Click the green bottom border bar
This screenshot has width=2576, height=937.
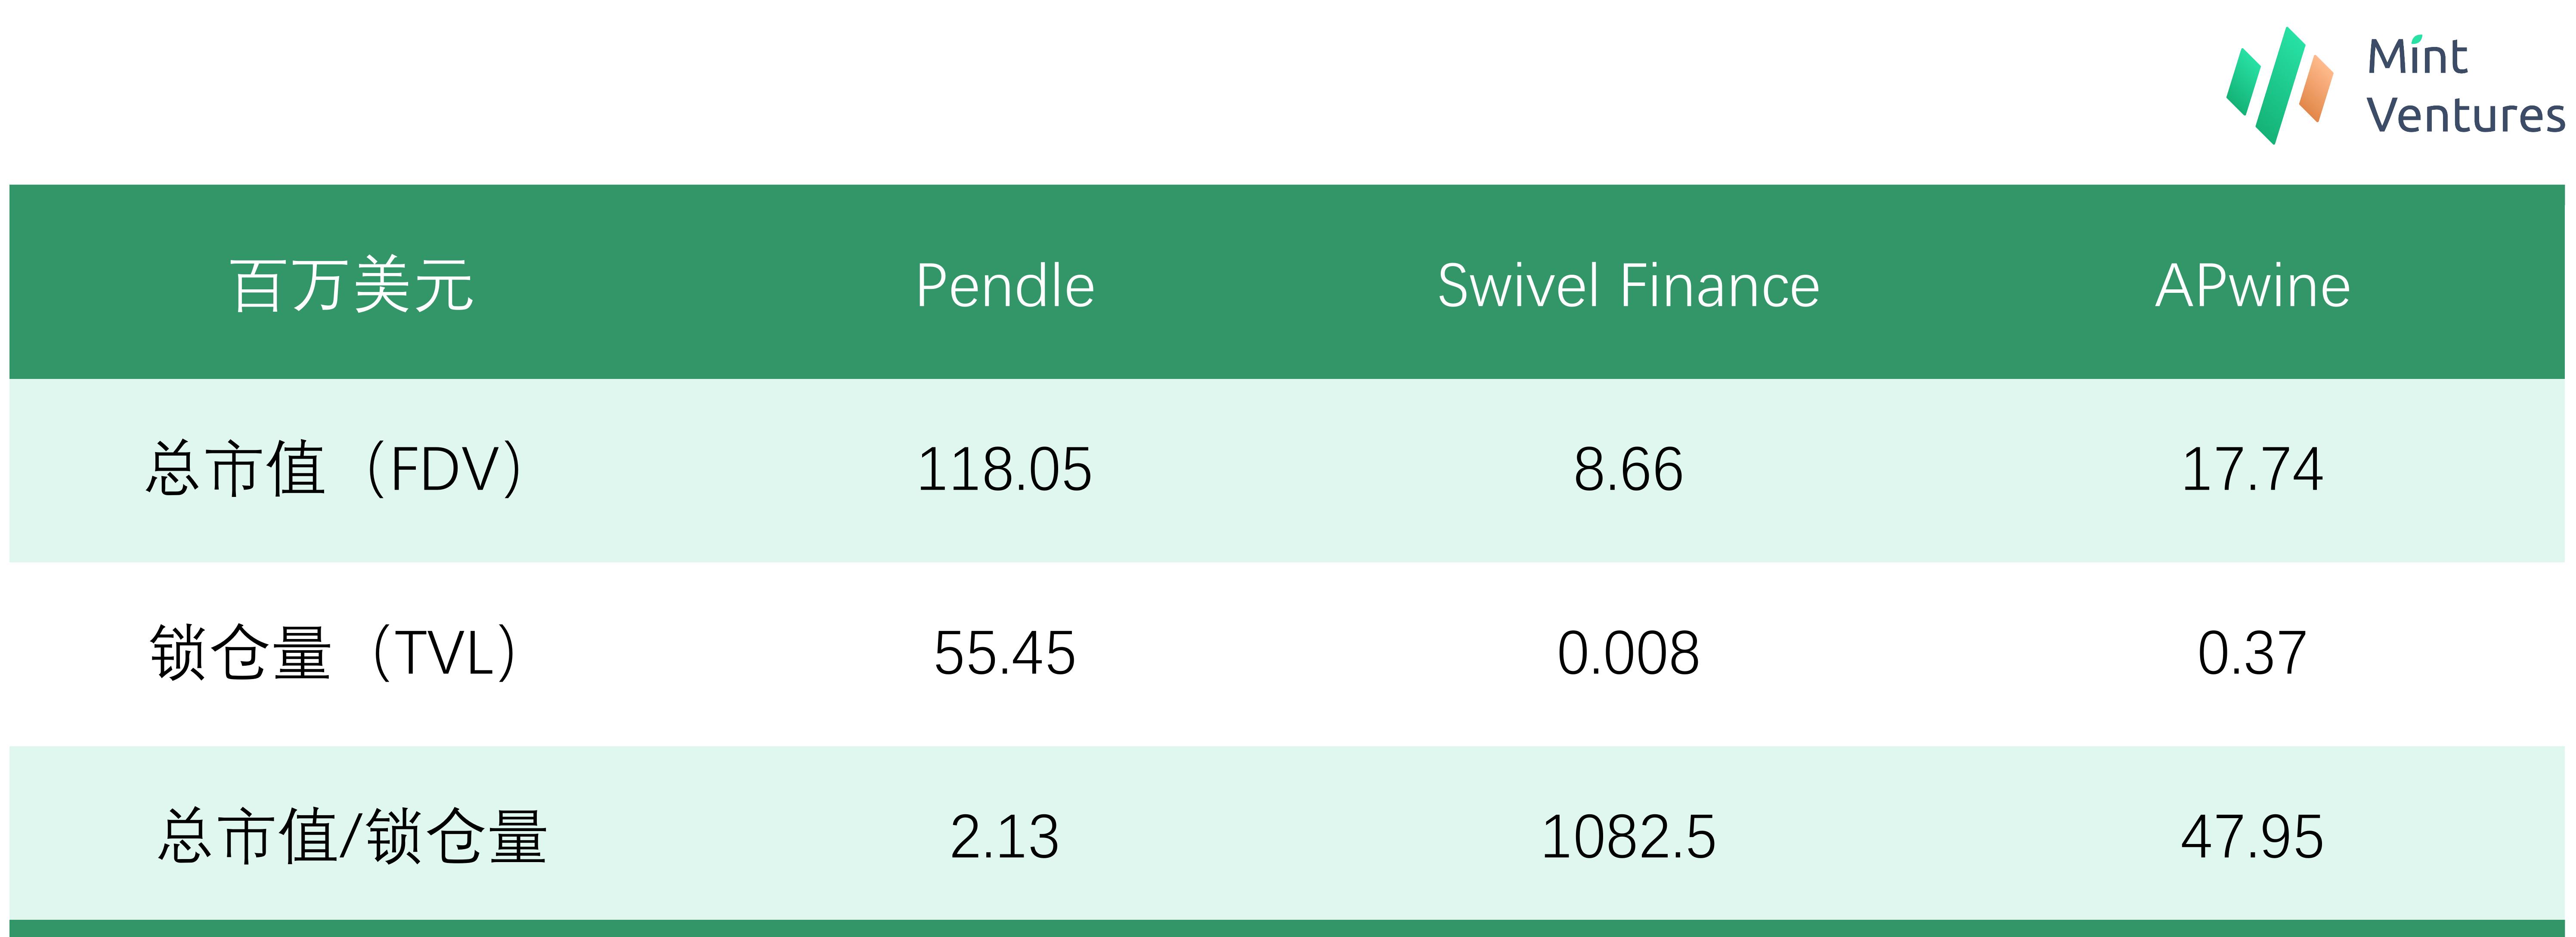pyautogui.click(x=1287, y=928)
